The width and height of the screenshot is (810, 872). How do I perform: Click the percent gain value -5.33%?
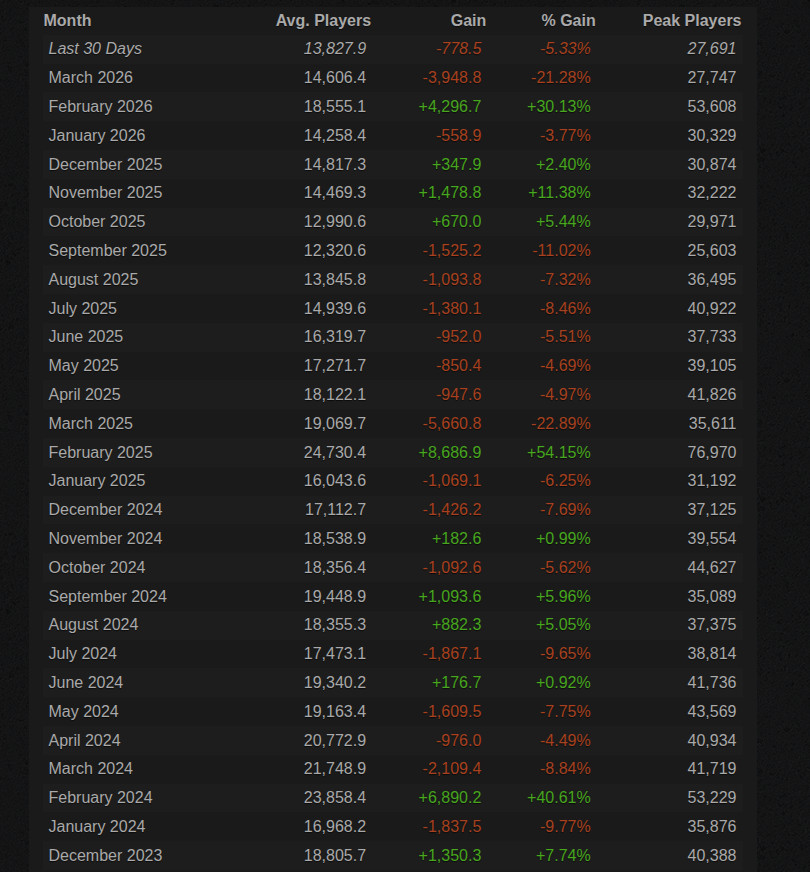point(565,49)
